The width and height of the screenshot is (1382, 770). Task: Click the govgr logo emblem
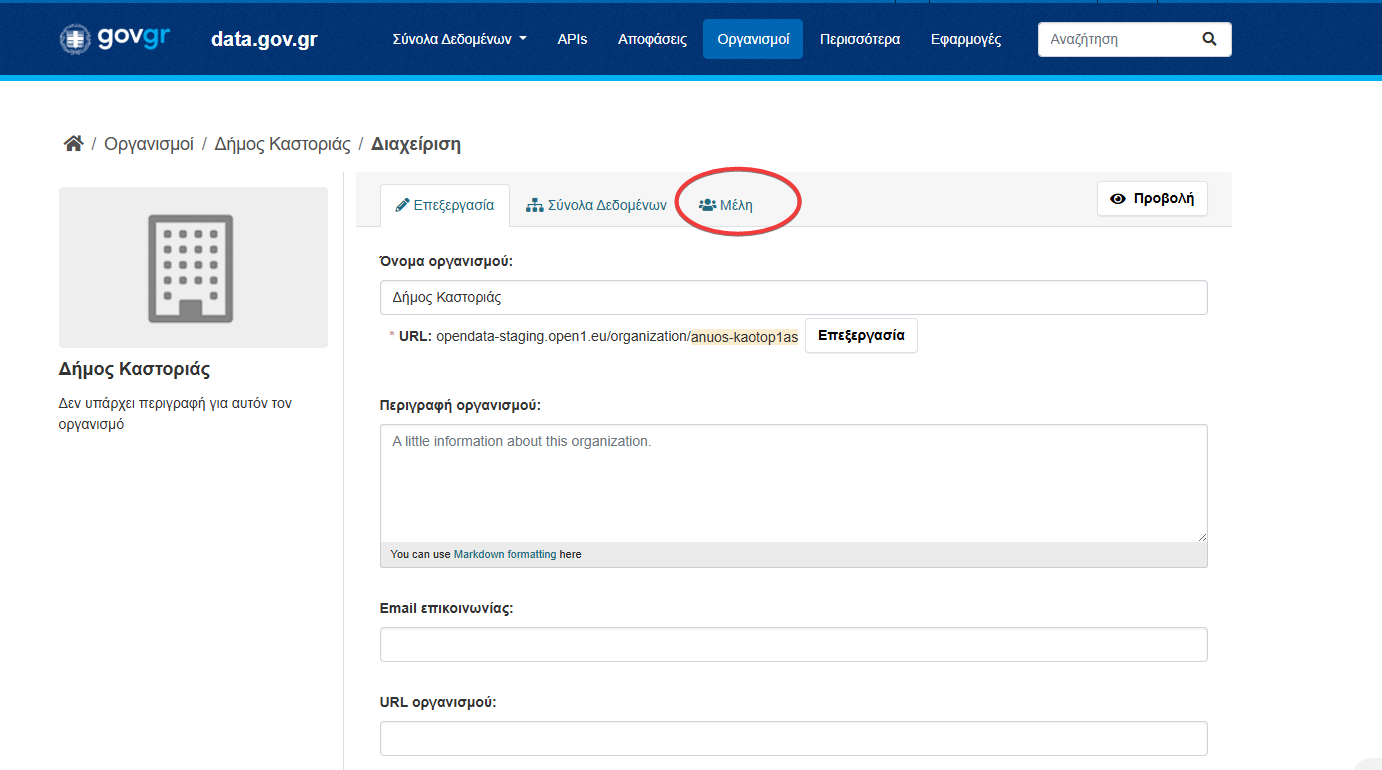[x=75, y=39]
